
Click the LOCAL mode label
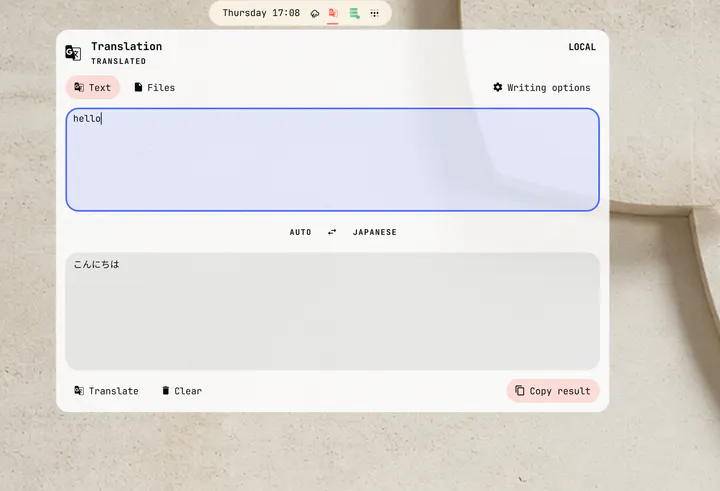click(x=582, y=47)
